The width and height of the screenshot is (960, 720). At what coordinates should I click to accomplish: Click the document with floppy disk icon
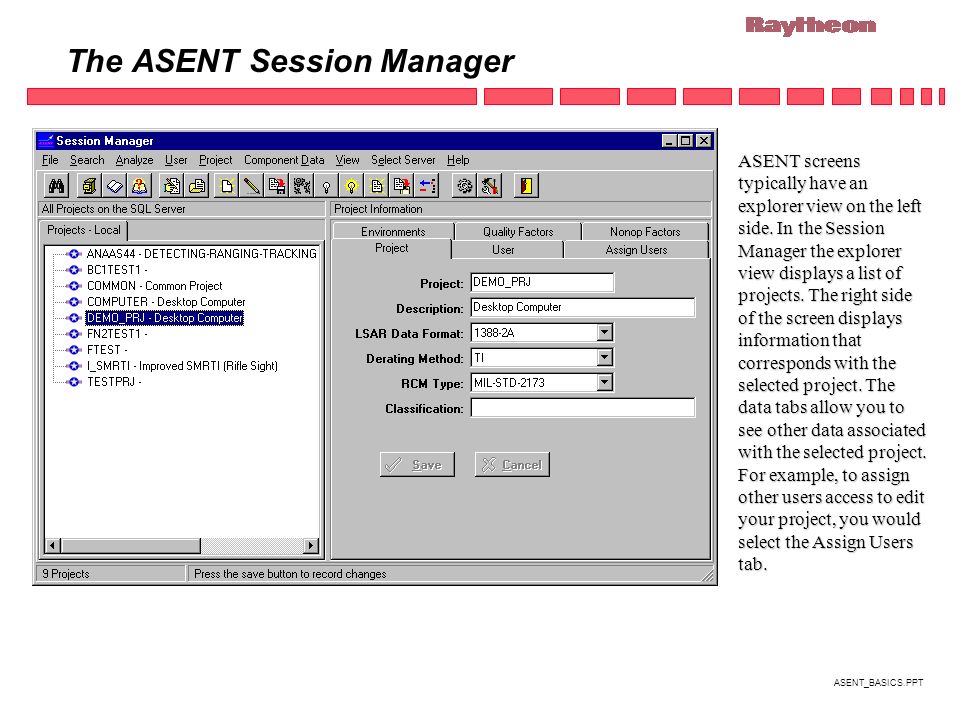coord(277,186)
